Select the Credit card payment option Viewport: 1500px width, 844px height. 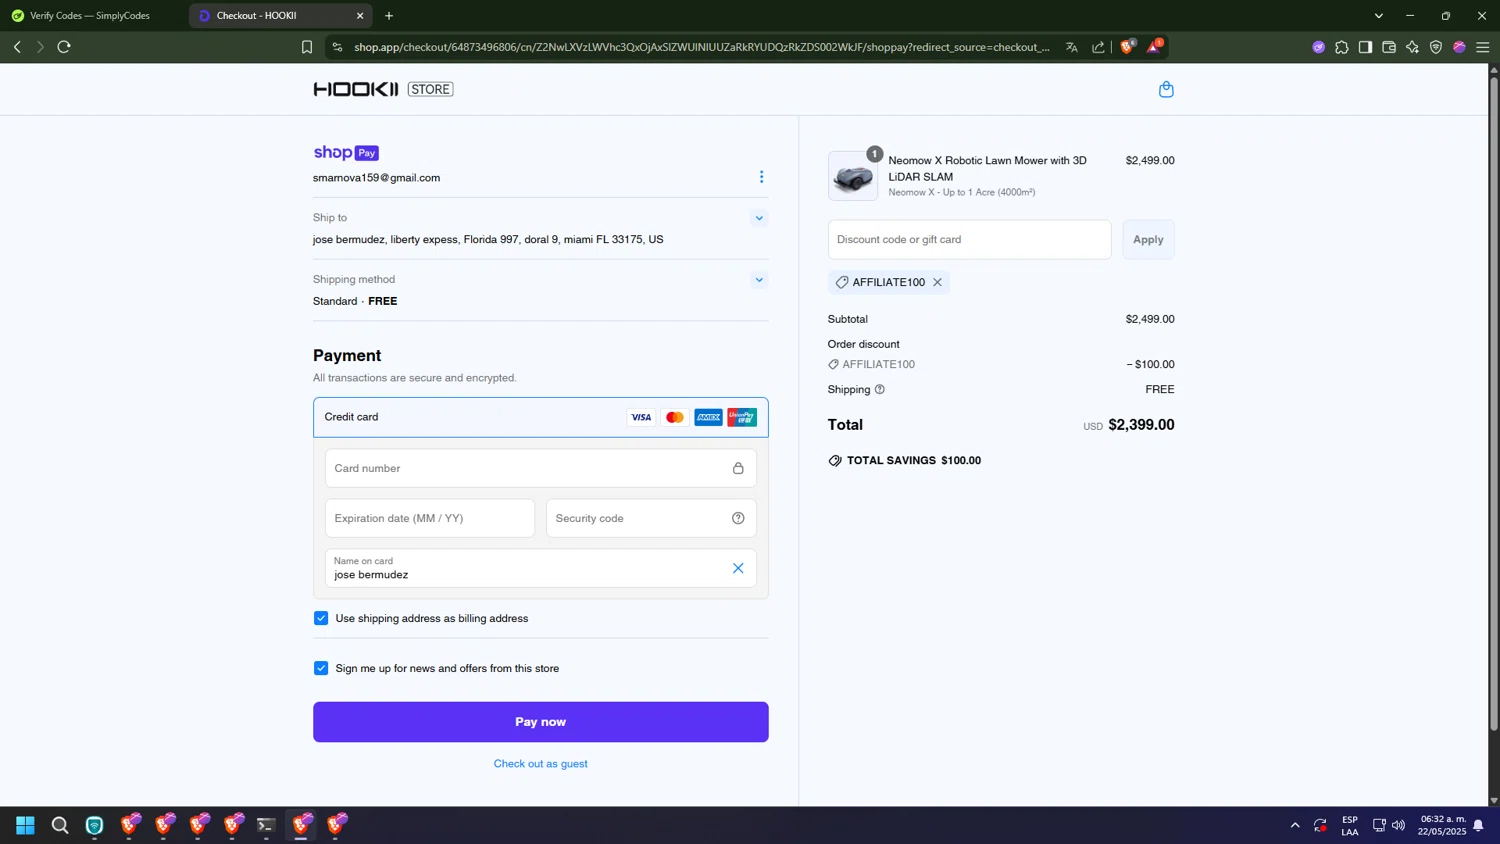coord(541,417)
